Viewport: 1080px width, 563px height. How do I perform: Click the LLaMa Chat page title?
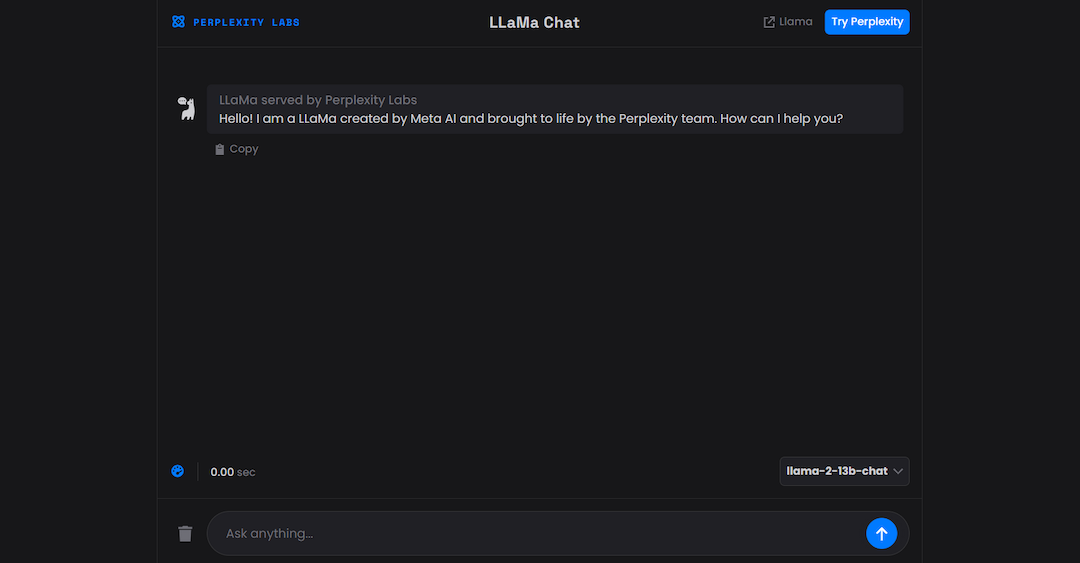(534, 23)
